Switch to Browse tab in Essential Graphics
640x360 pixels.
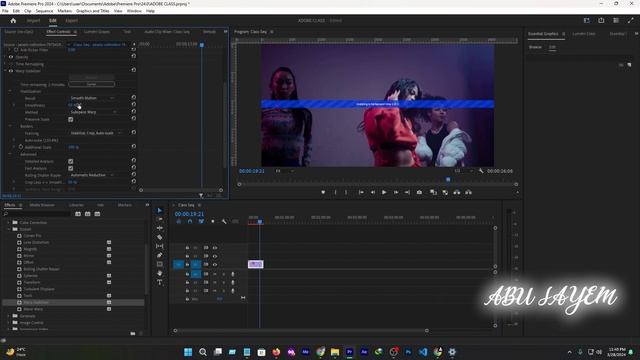(x=535, y=47)
